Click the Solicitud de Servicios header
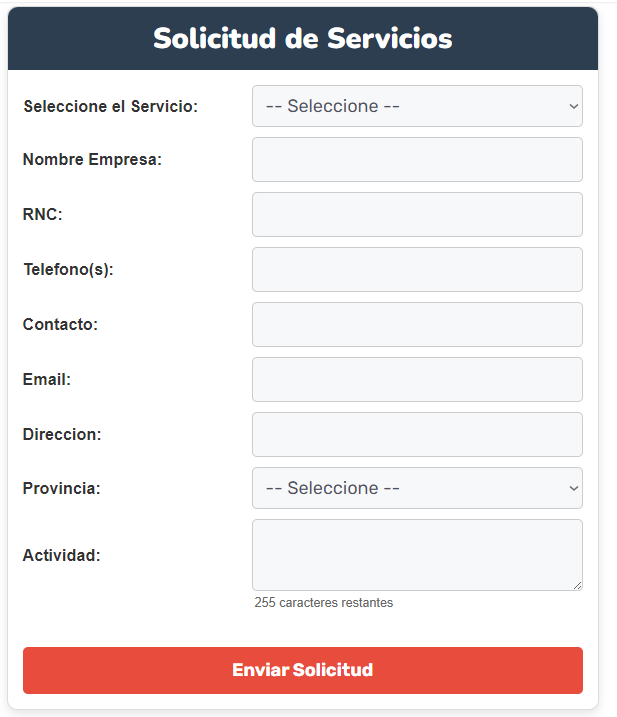Image resolution: width=617 pixels, height=717 pixels. [303, 38]
